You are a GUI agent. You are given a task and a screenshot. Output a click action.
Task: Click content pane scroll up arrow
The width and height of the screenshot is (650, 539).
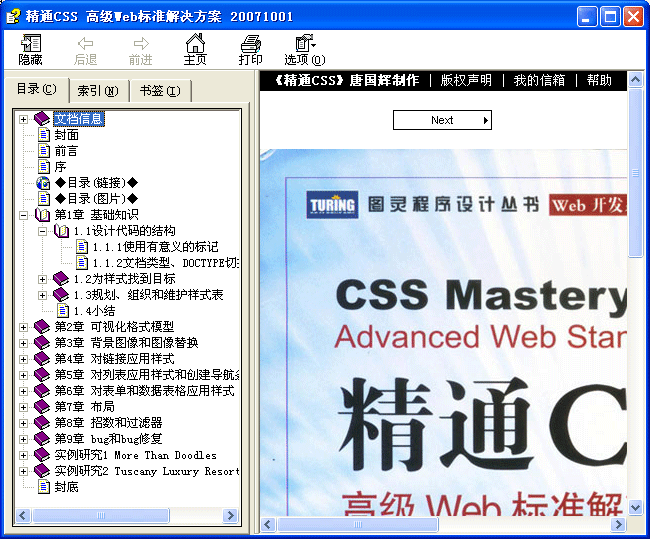point(635,79)
